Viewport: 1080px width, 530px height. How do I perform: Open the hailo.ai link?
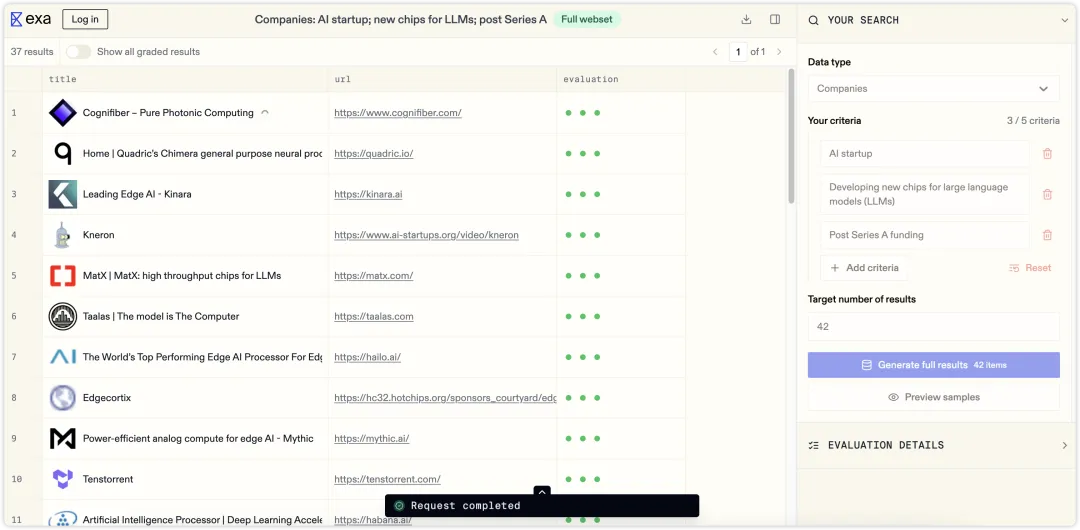click(367, 357)
